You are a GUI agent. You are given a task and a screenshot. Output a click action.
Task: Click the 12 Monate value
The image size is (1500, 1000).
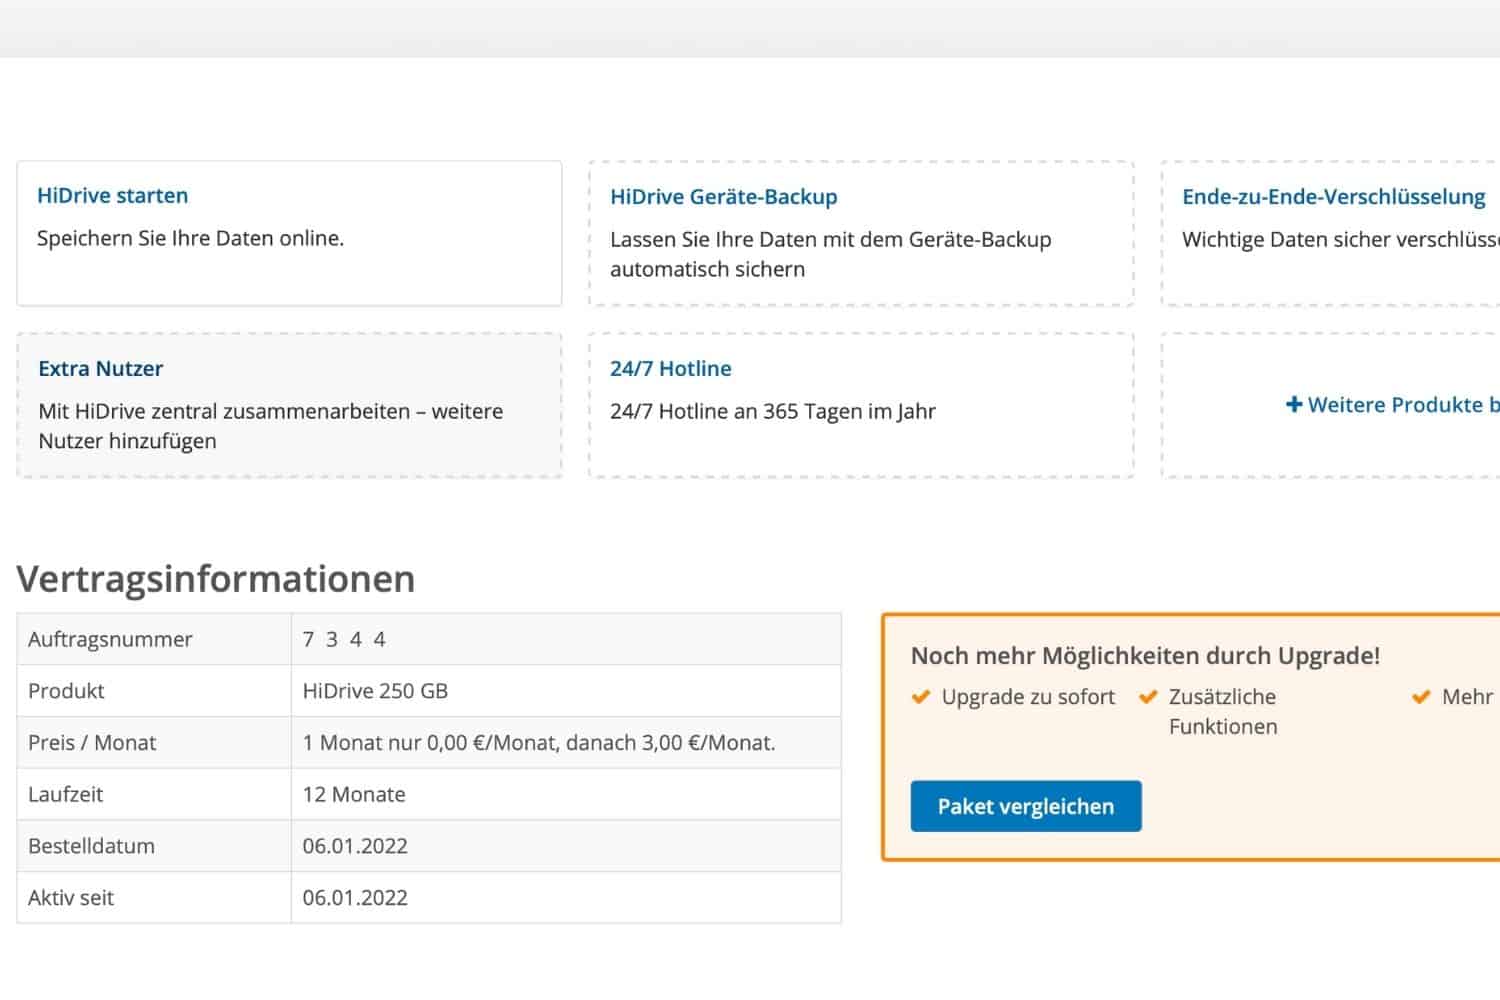354,795
